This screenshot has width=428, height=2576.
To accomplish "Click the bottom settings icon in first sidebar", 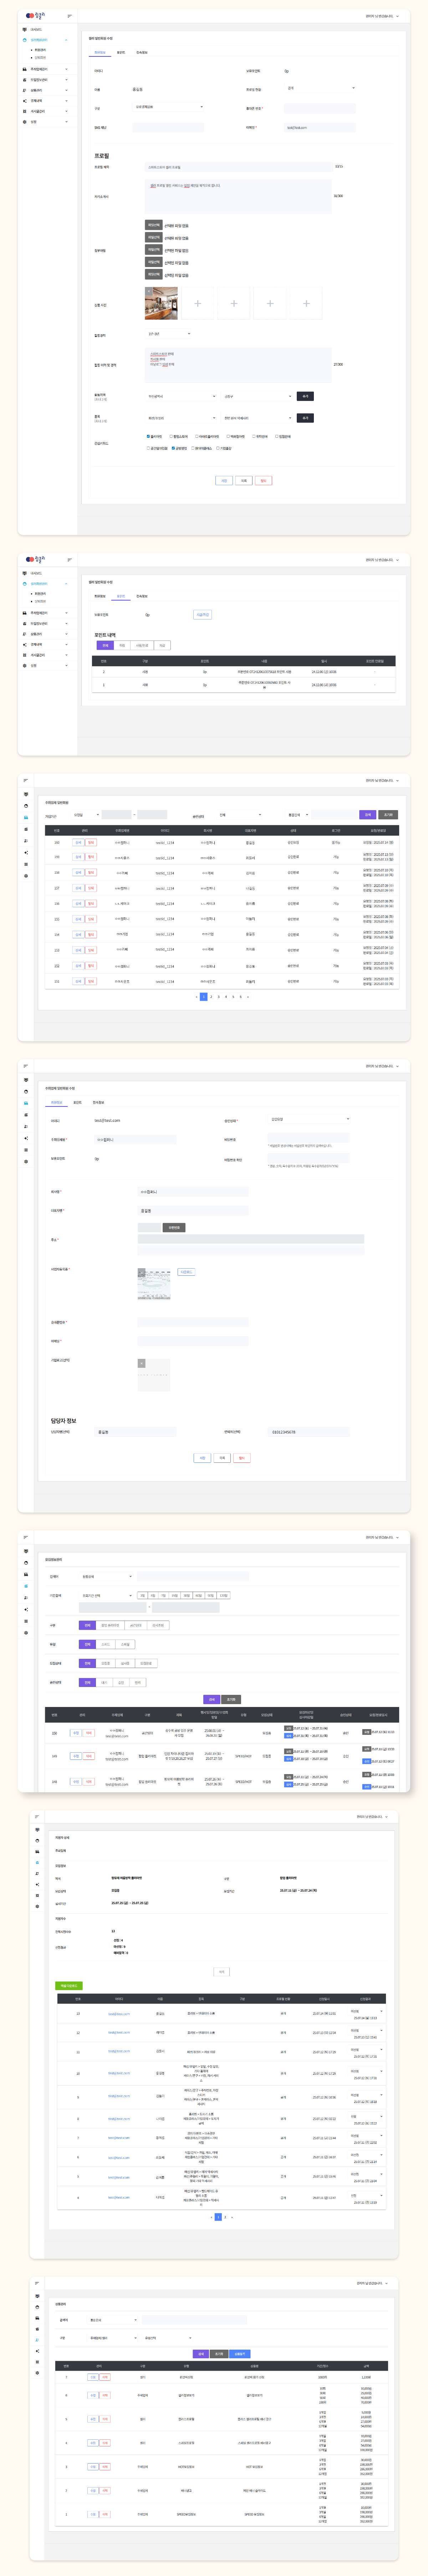I will (25, 122).
